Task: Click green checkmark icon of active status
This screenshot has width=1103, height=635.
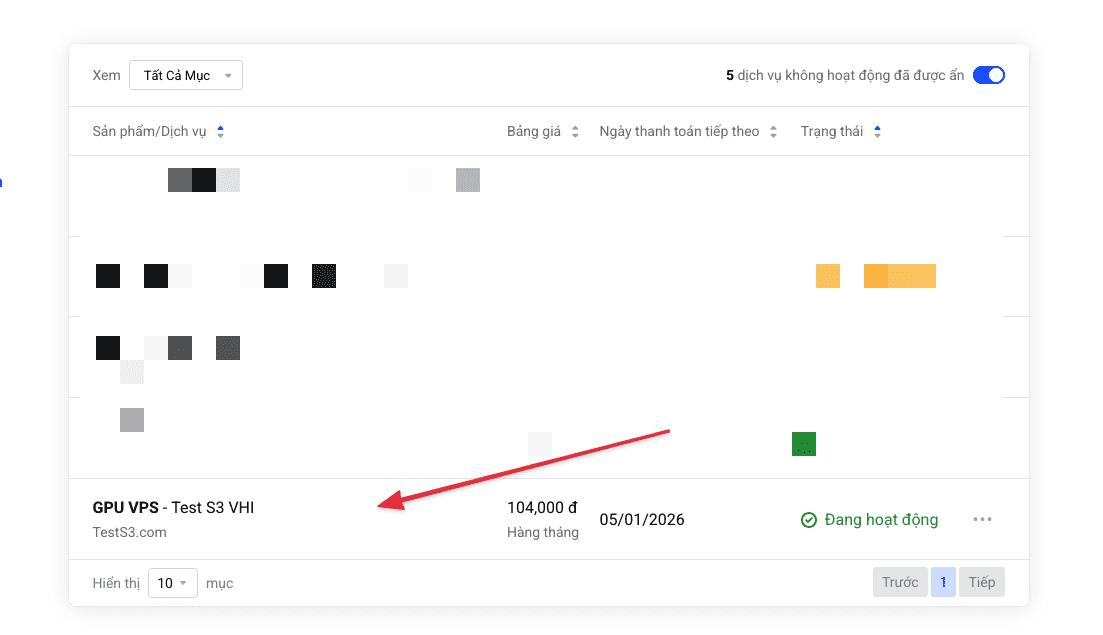Action: pyautogui.click(x=809, y=520)
